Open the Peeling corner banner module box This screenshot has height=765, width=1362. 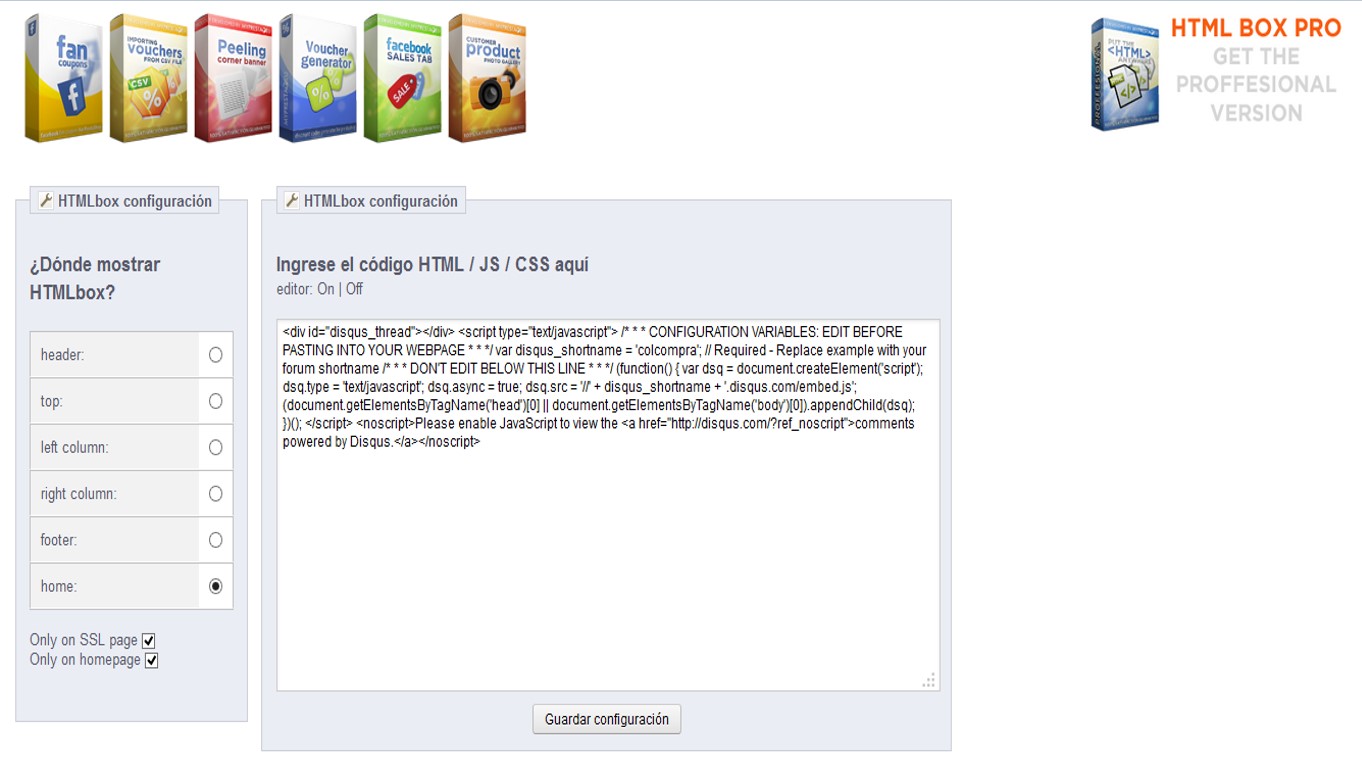(233, 78)
